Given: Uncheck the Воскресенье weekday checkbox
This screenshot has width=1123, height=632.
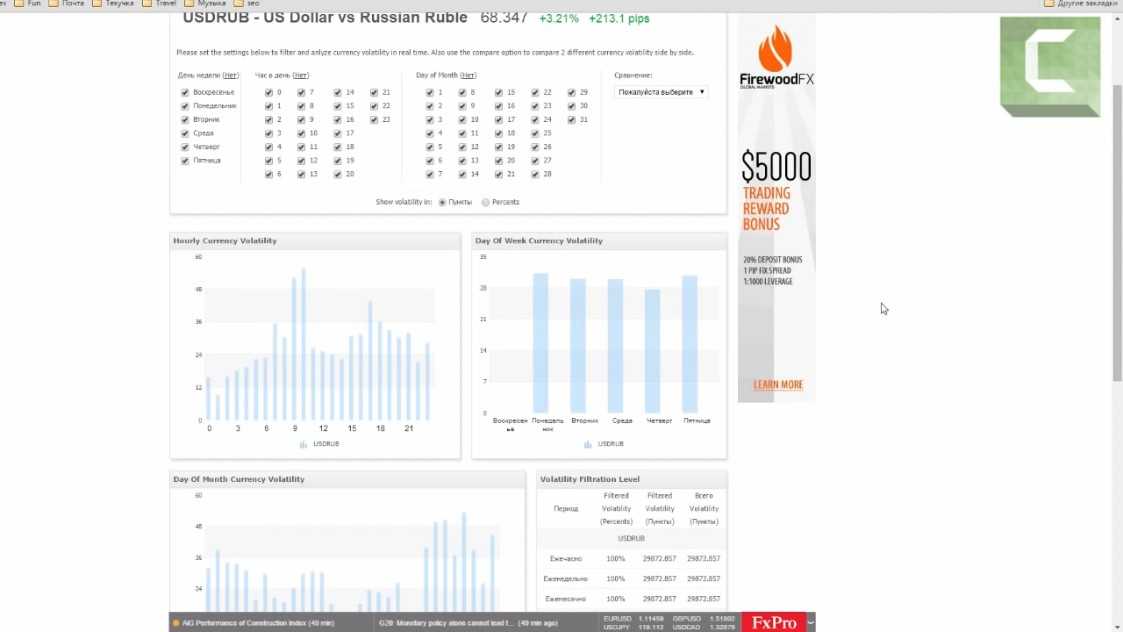Looking at the screenshot, I should (x=185, y=92).
